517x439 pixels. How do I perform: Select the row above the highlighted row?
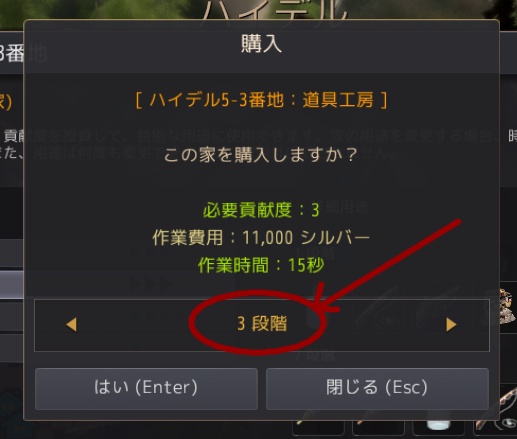[x=12, y=253]
